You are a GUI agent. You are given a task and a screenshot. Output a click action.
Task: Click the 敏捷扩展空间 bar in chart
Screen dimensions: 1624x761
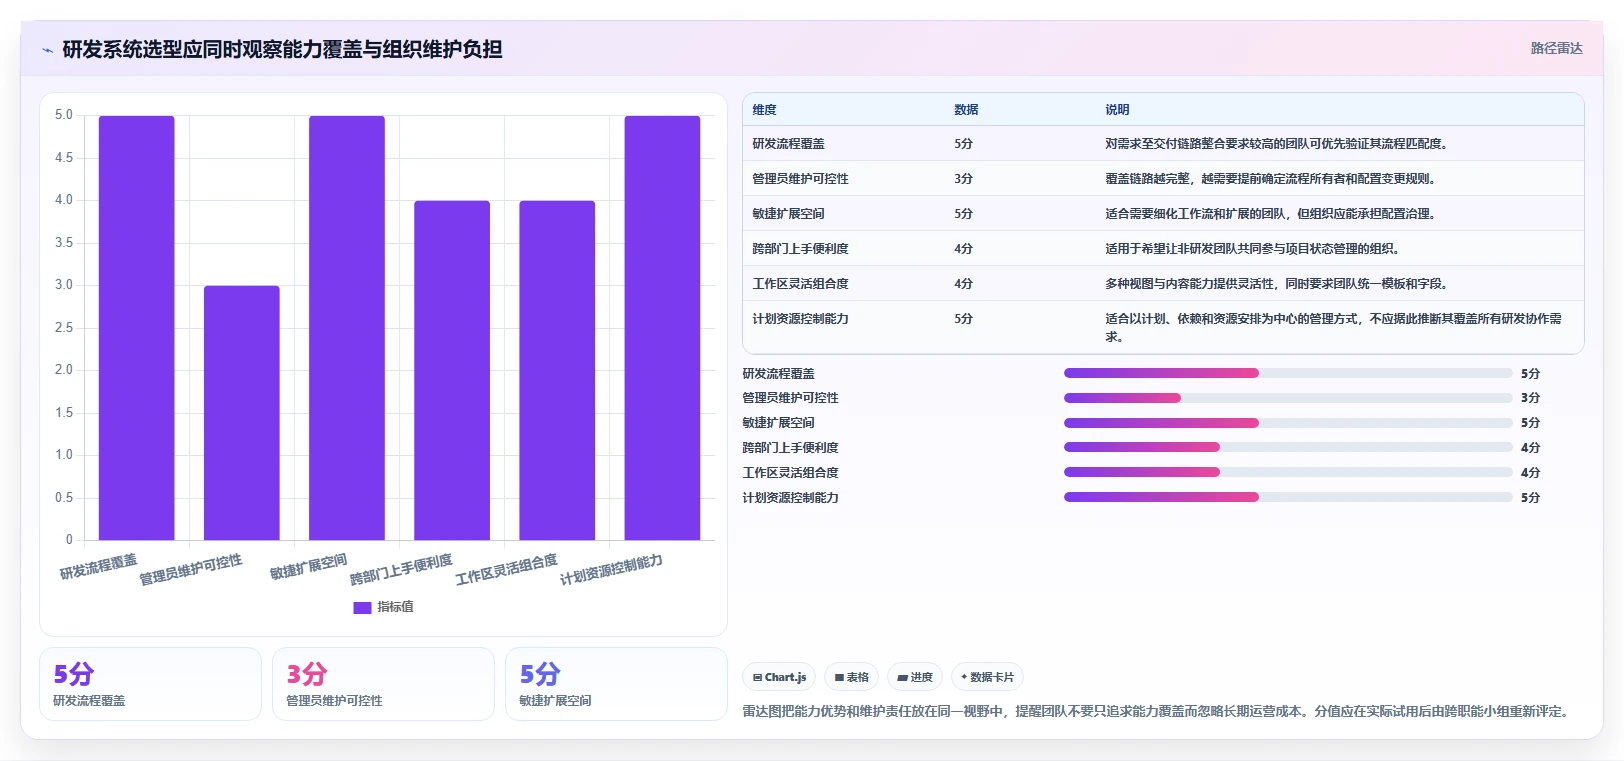click(347, 328)
